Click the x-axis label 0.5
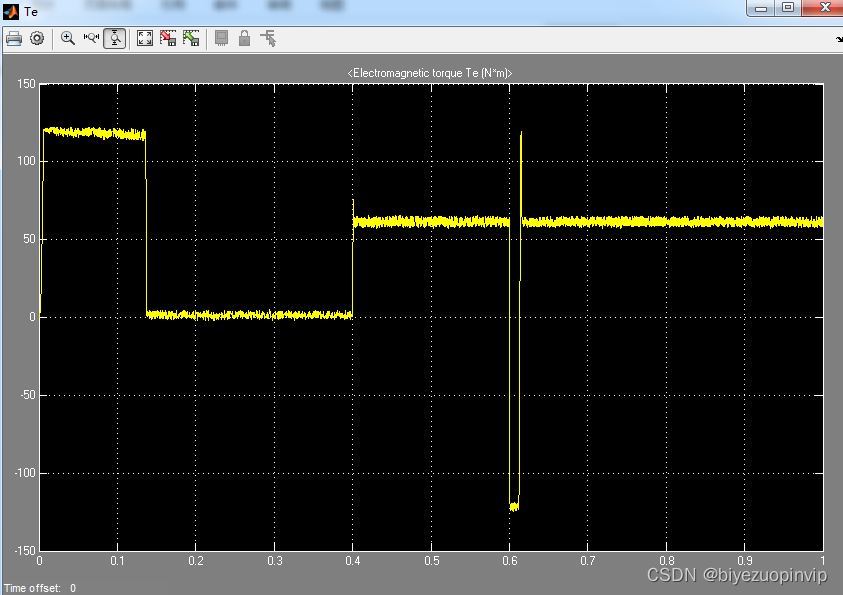843x595 pixels. pos(432,561)
